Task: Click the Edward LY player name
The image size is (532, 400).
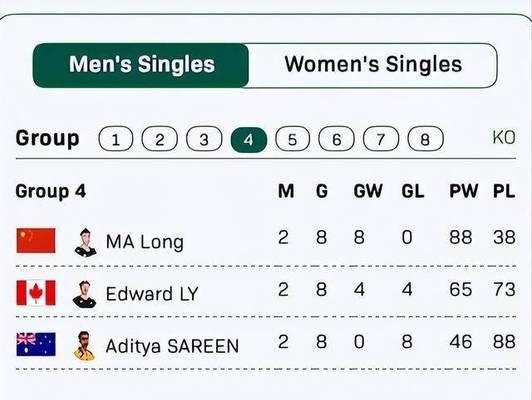Action: [x=152, y=294]
